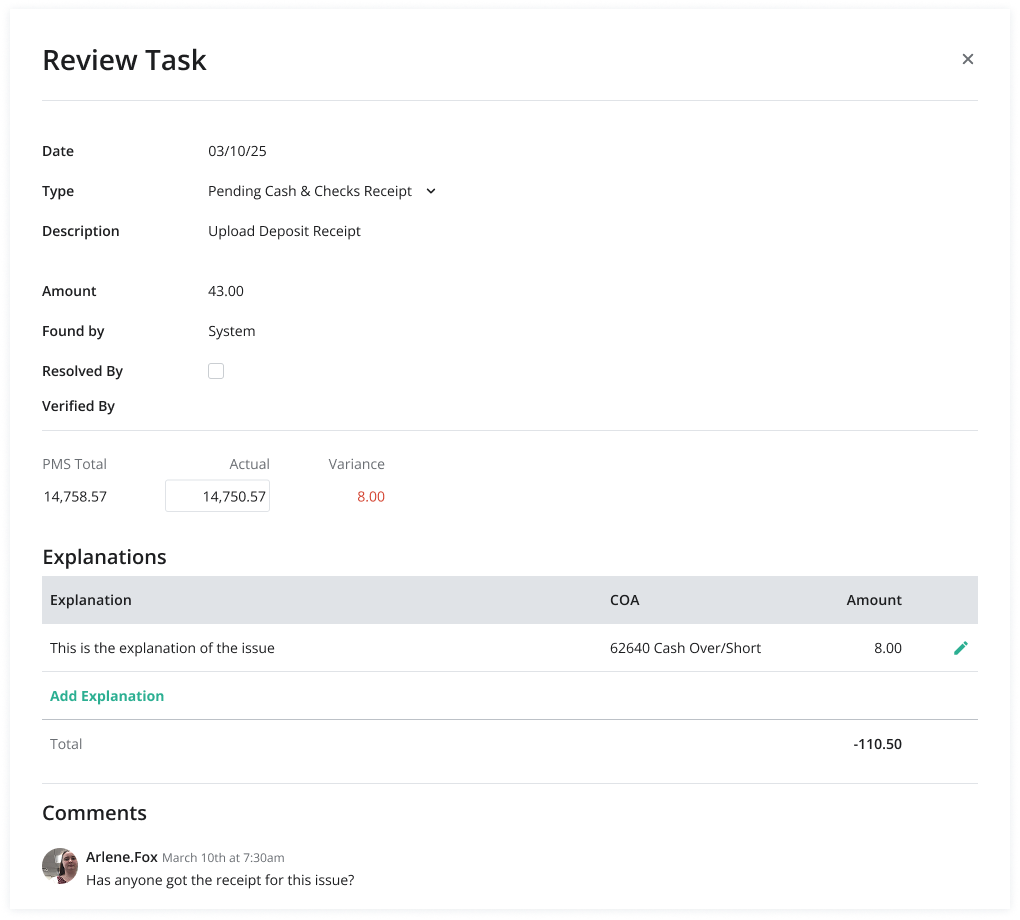Click the Arlene.Fox commenter name
Image resolution: width=1020 pixels, height=920 pixels.
(x=122, y=857)
